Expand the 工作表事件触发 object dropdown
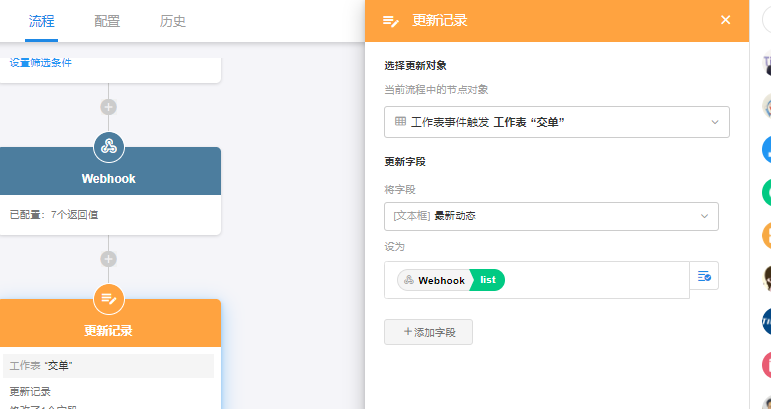 715,122
